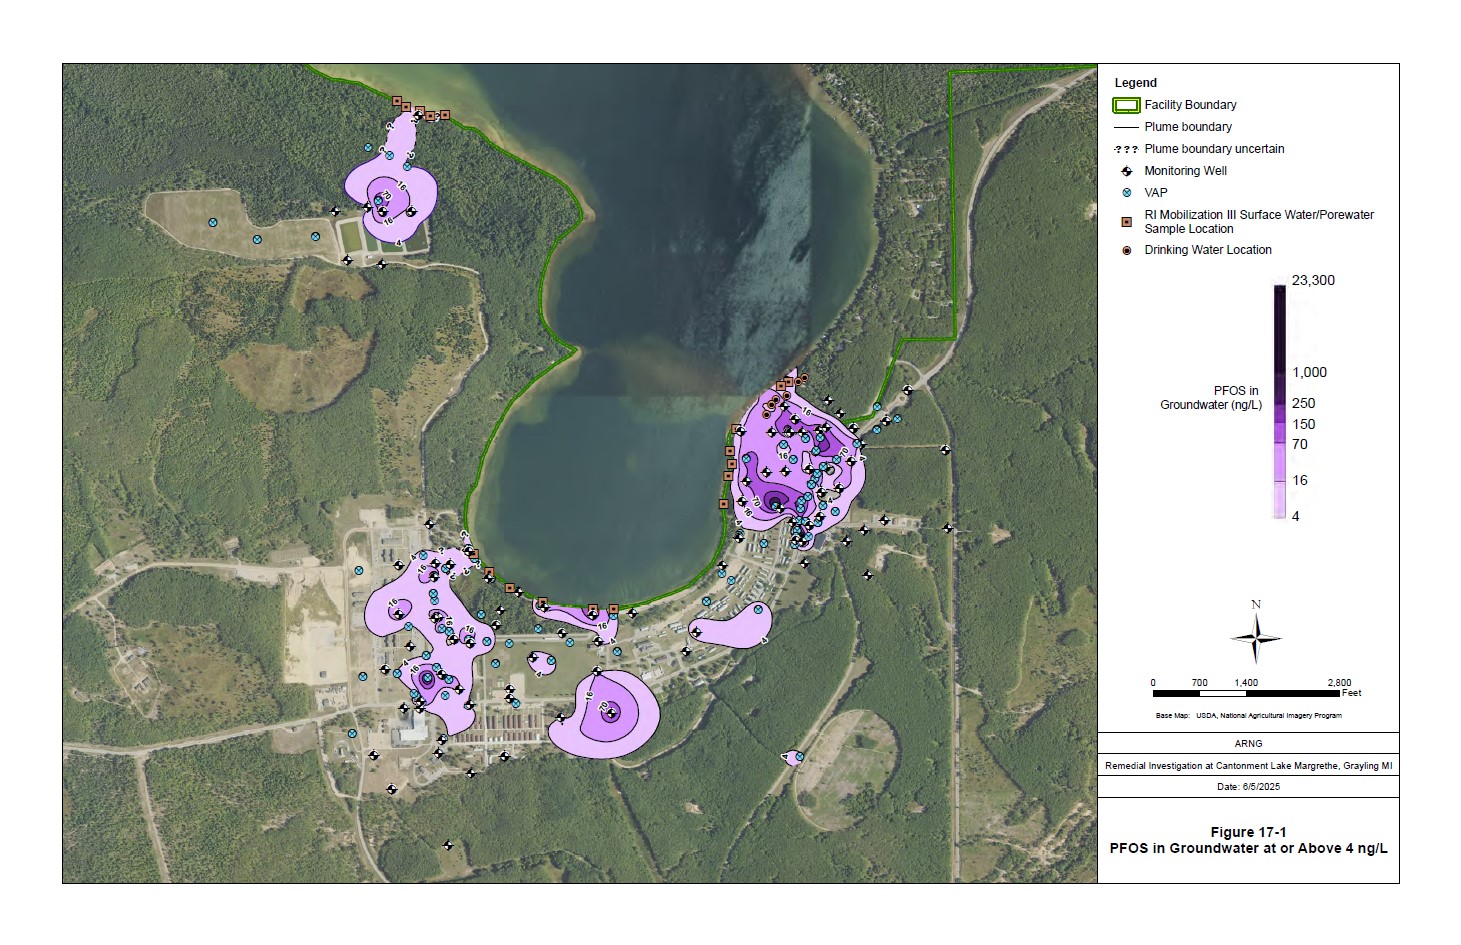The height and width of the screenshot is (945, 1461).
Task: Click the RI Mobilization III square legend symbol
Action: coord(1127,222)
